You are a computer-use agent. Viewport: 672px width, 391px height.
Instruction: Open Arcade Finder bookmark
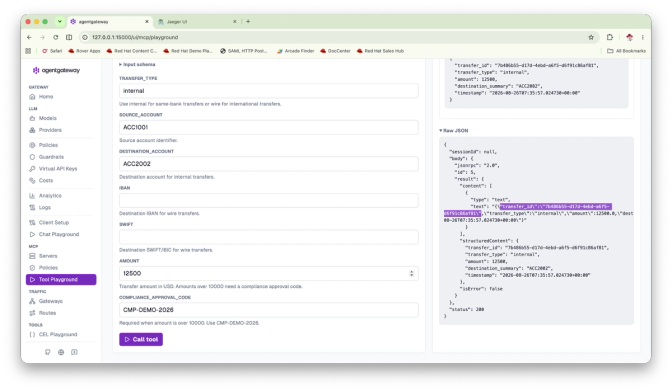[296, 51]
